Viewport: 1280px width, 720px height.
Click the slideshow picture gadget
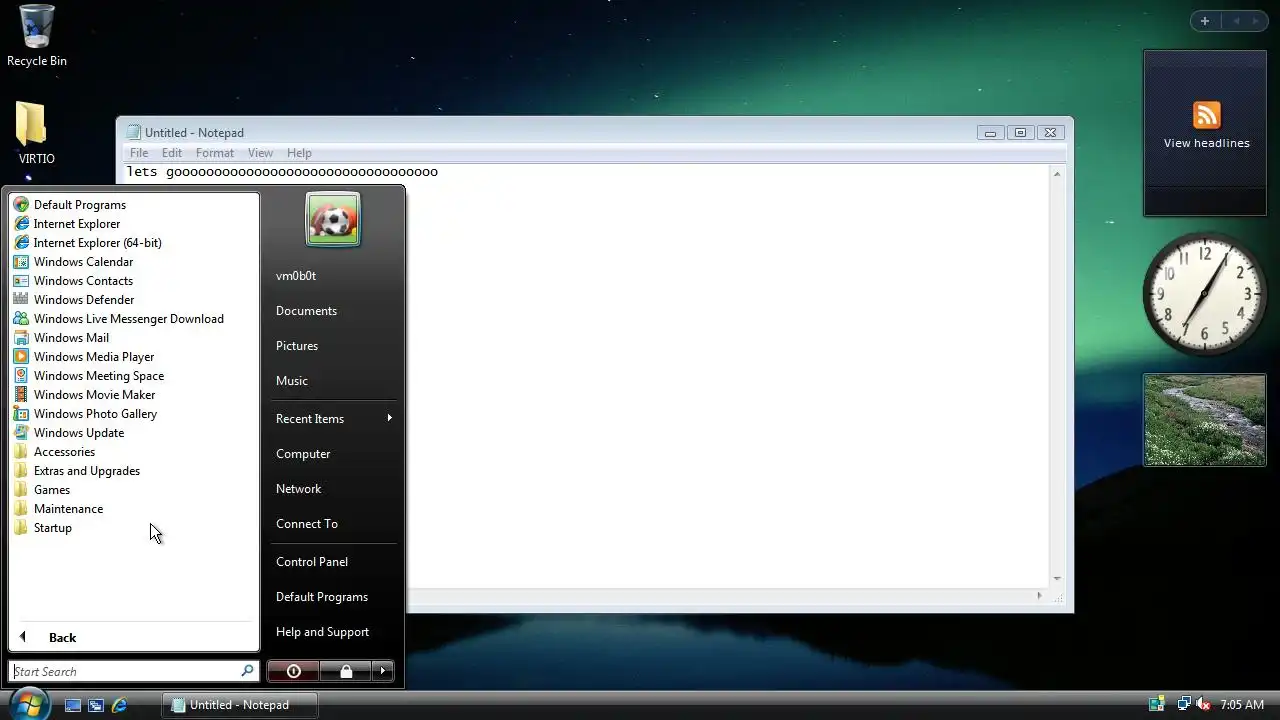(1205, 420)
